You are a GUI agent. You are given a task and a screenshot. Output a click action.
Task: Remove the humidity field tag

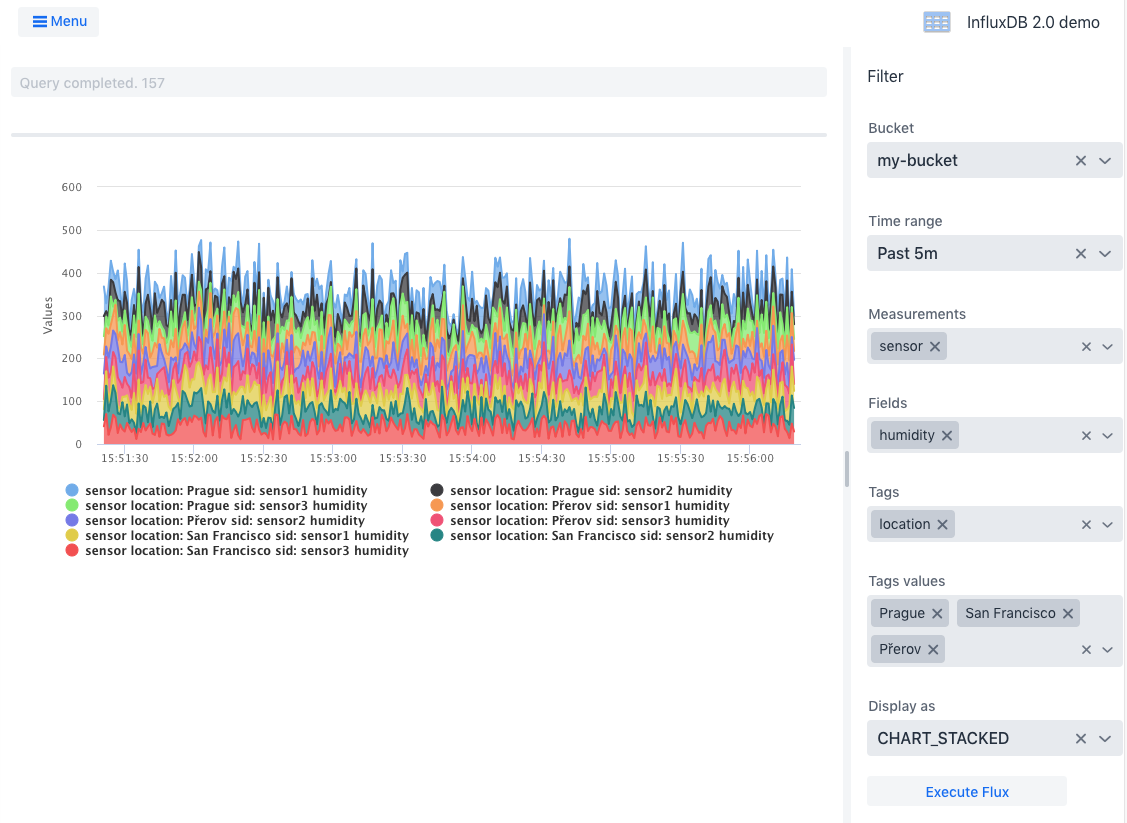tap(947, 436)
